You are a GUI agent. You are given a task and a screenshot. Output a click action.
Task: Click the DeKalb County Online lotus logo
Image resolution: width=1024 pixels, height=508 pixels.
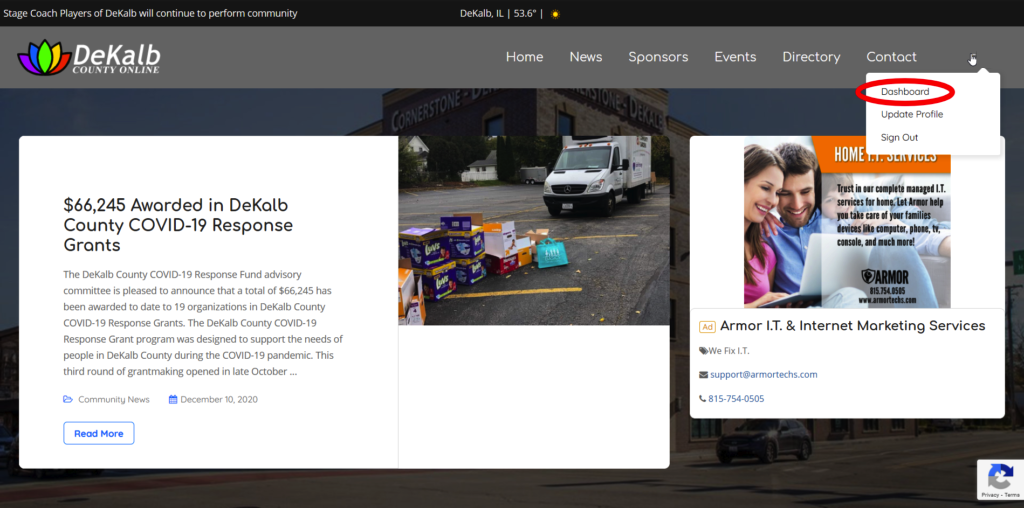click(x=44, y=58)
